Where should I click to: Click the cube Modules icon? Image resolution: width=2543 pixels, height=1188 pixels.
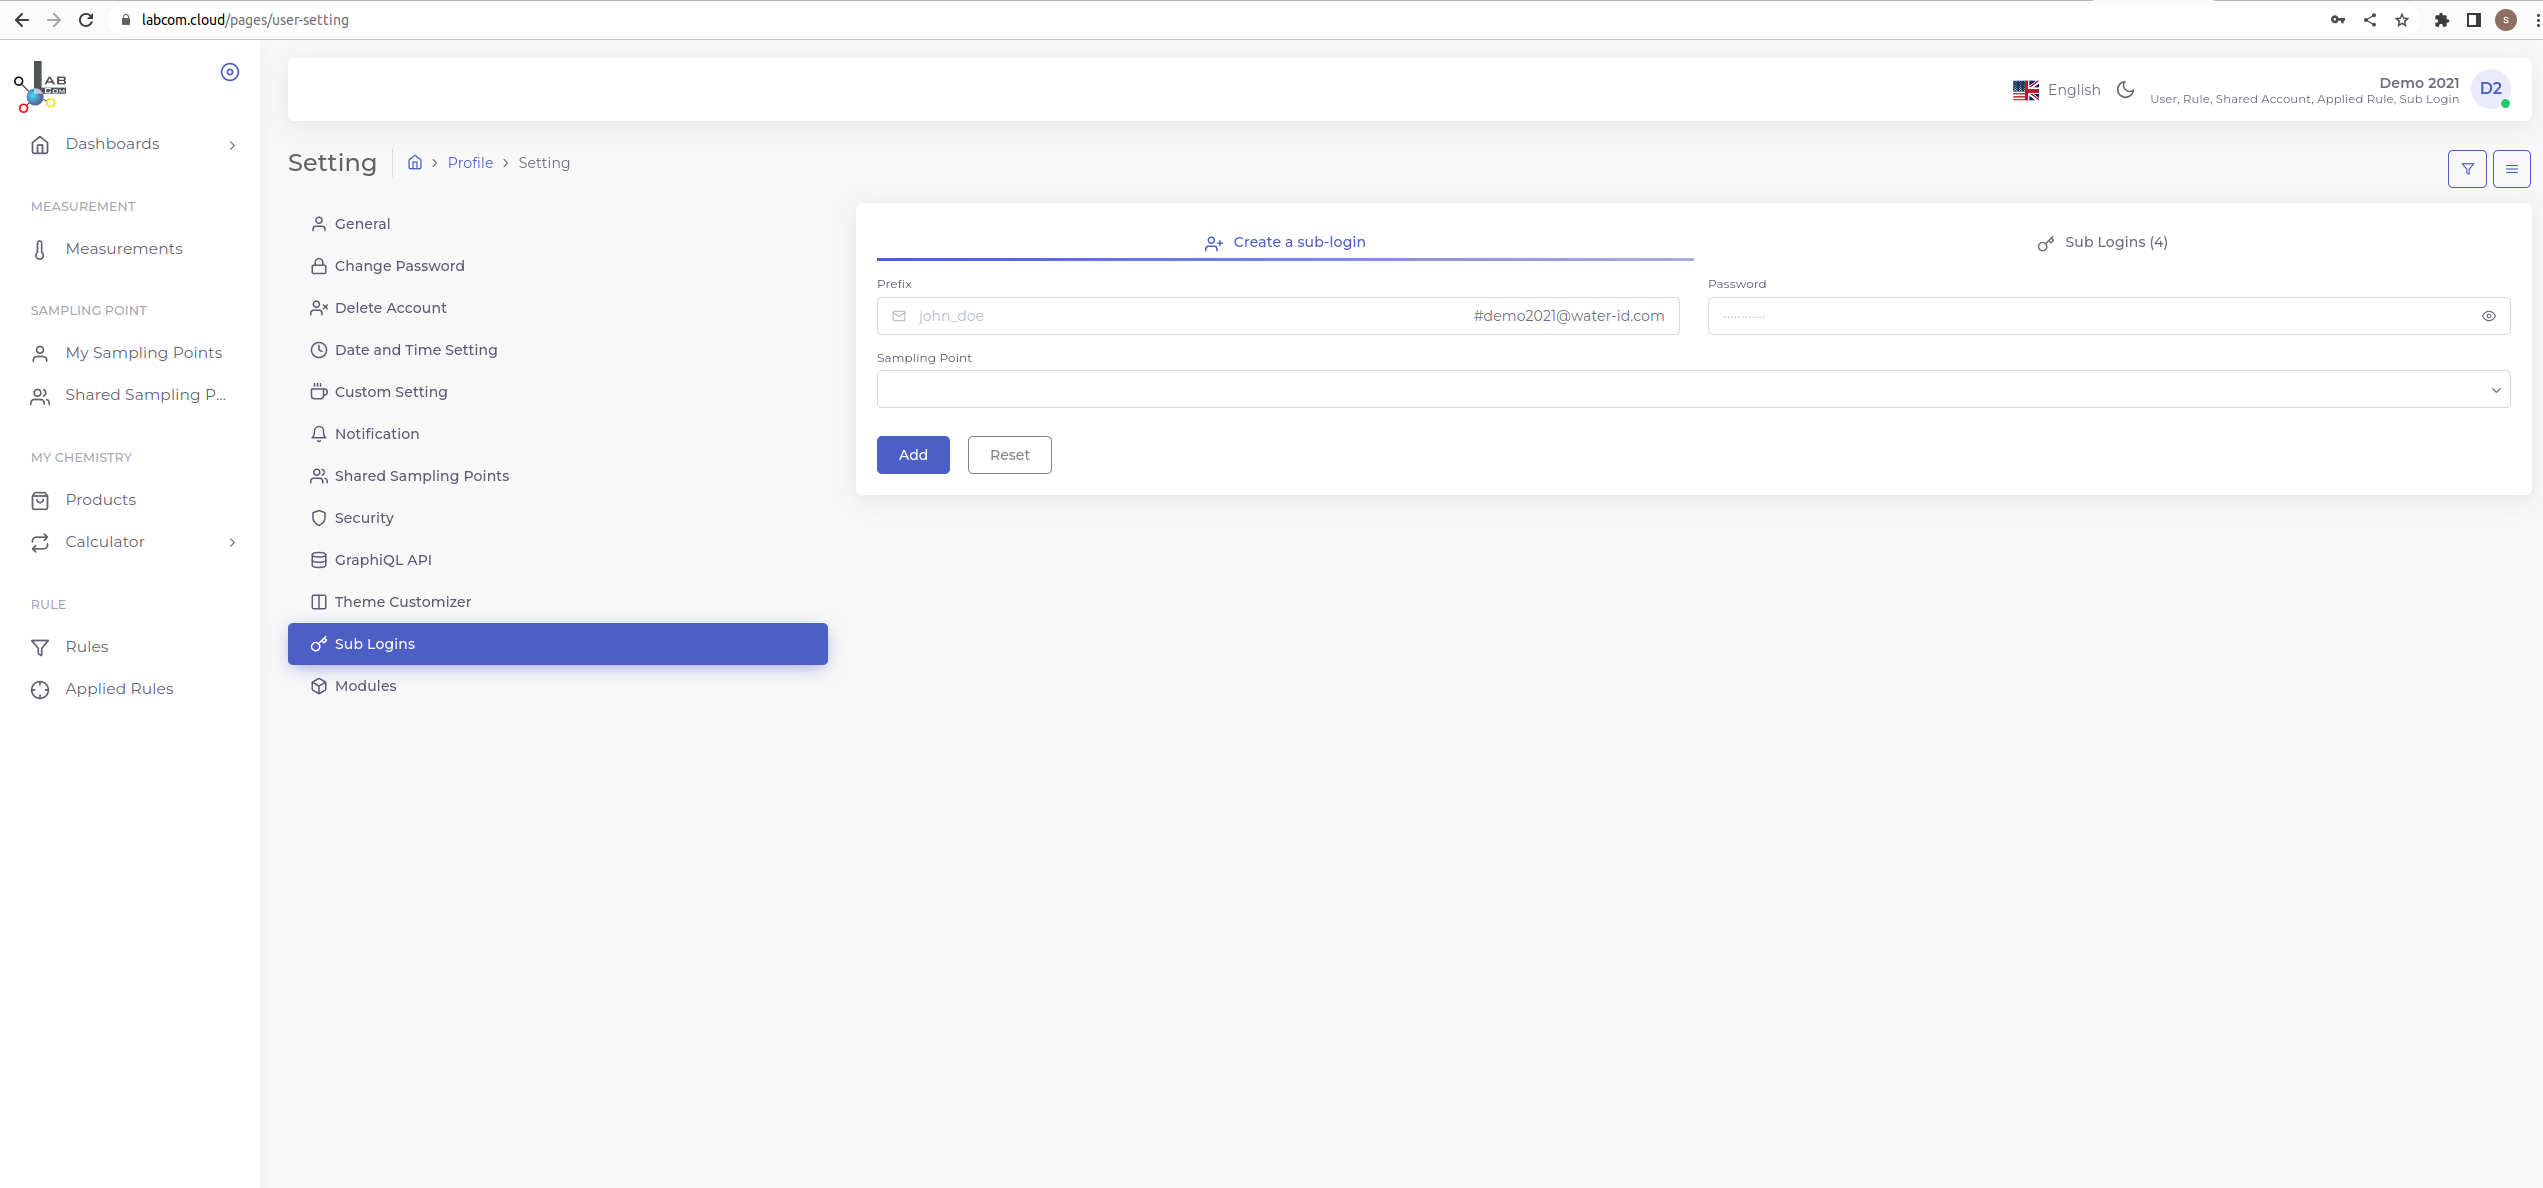pyautogui.click(x=319, y=686)
